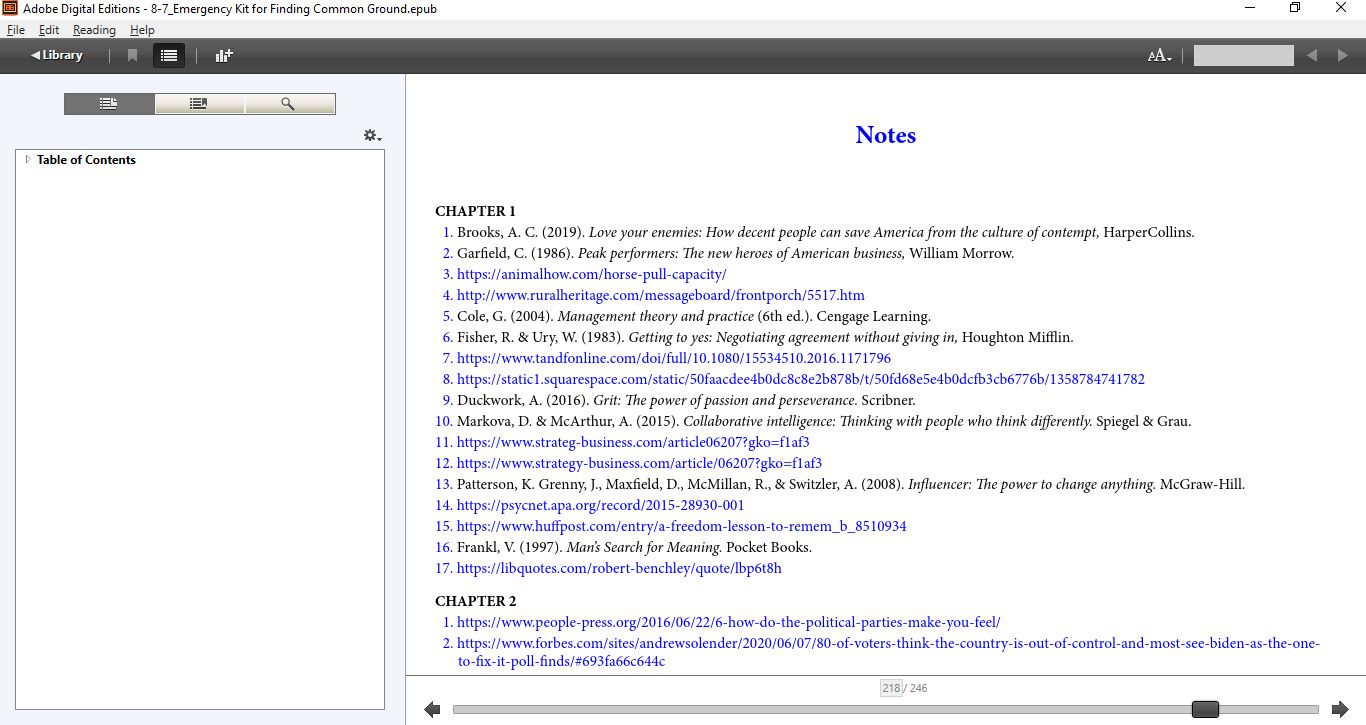Open the animalhow.com horse-pull-capacity link
This screenshot has width=1366, height=725.
(591, 274)
